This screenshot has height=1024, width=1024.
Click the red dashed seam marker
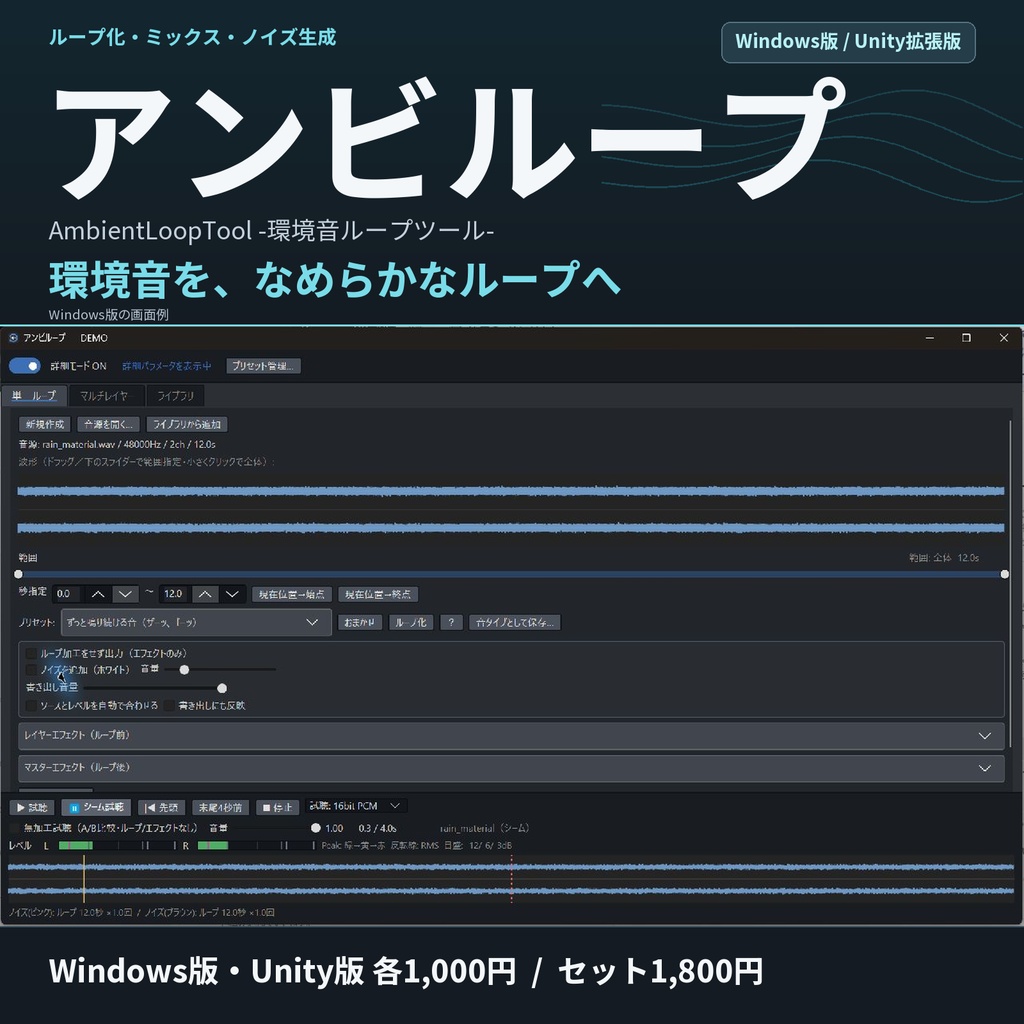(x=511, y=879)
